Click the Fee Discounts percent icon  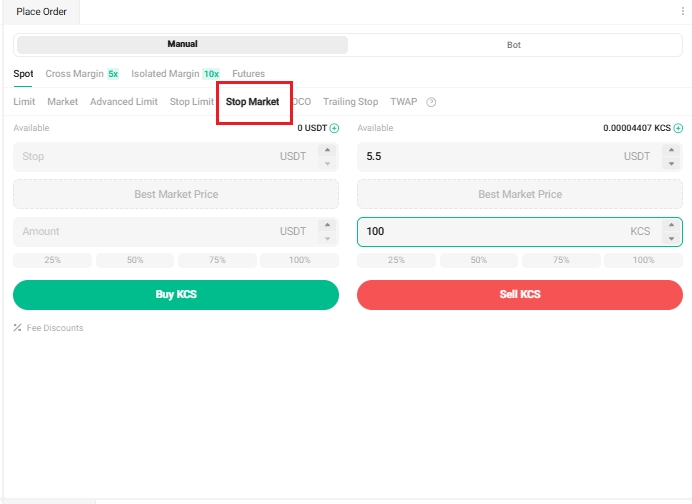[18, 328]
